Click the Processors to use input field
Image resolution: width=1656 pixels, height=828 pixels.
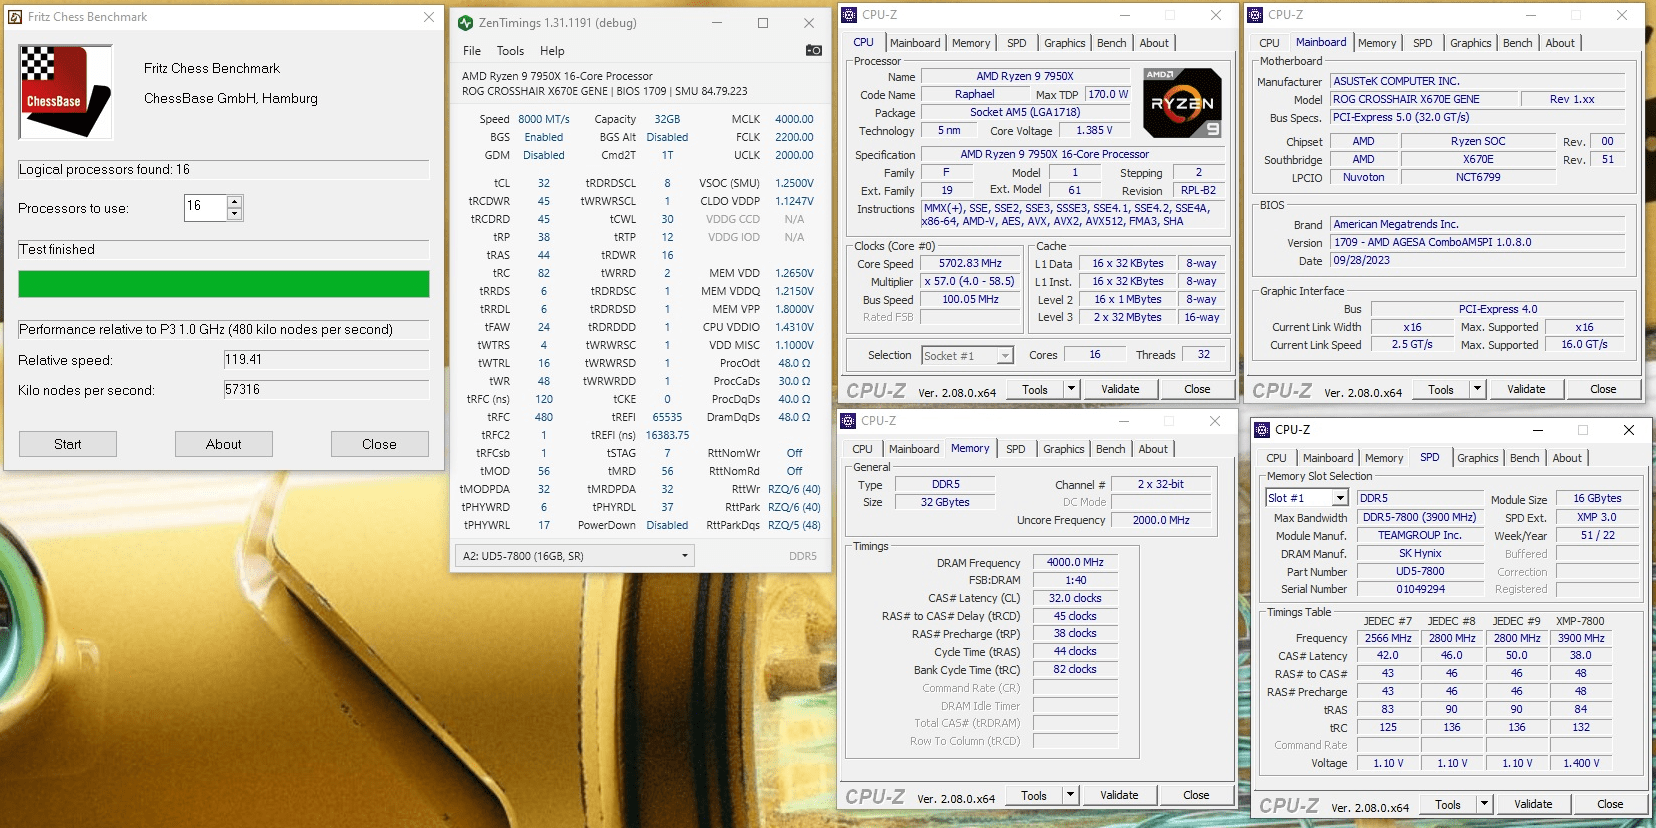coord(206,208)
